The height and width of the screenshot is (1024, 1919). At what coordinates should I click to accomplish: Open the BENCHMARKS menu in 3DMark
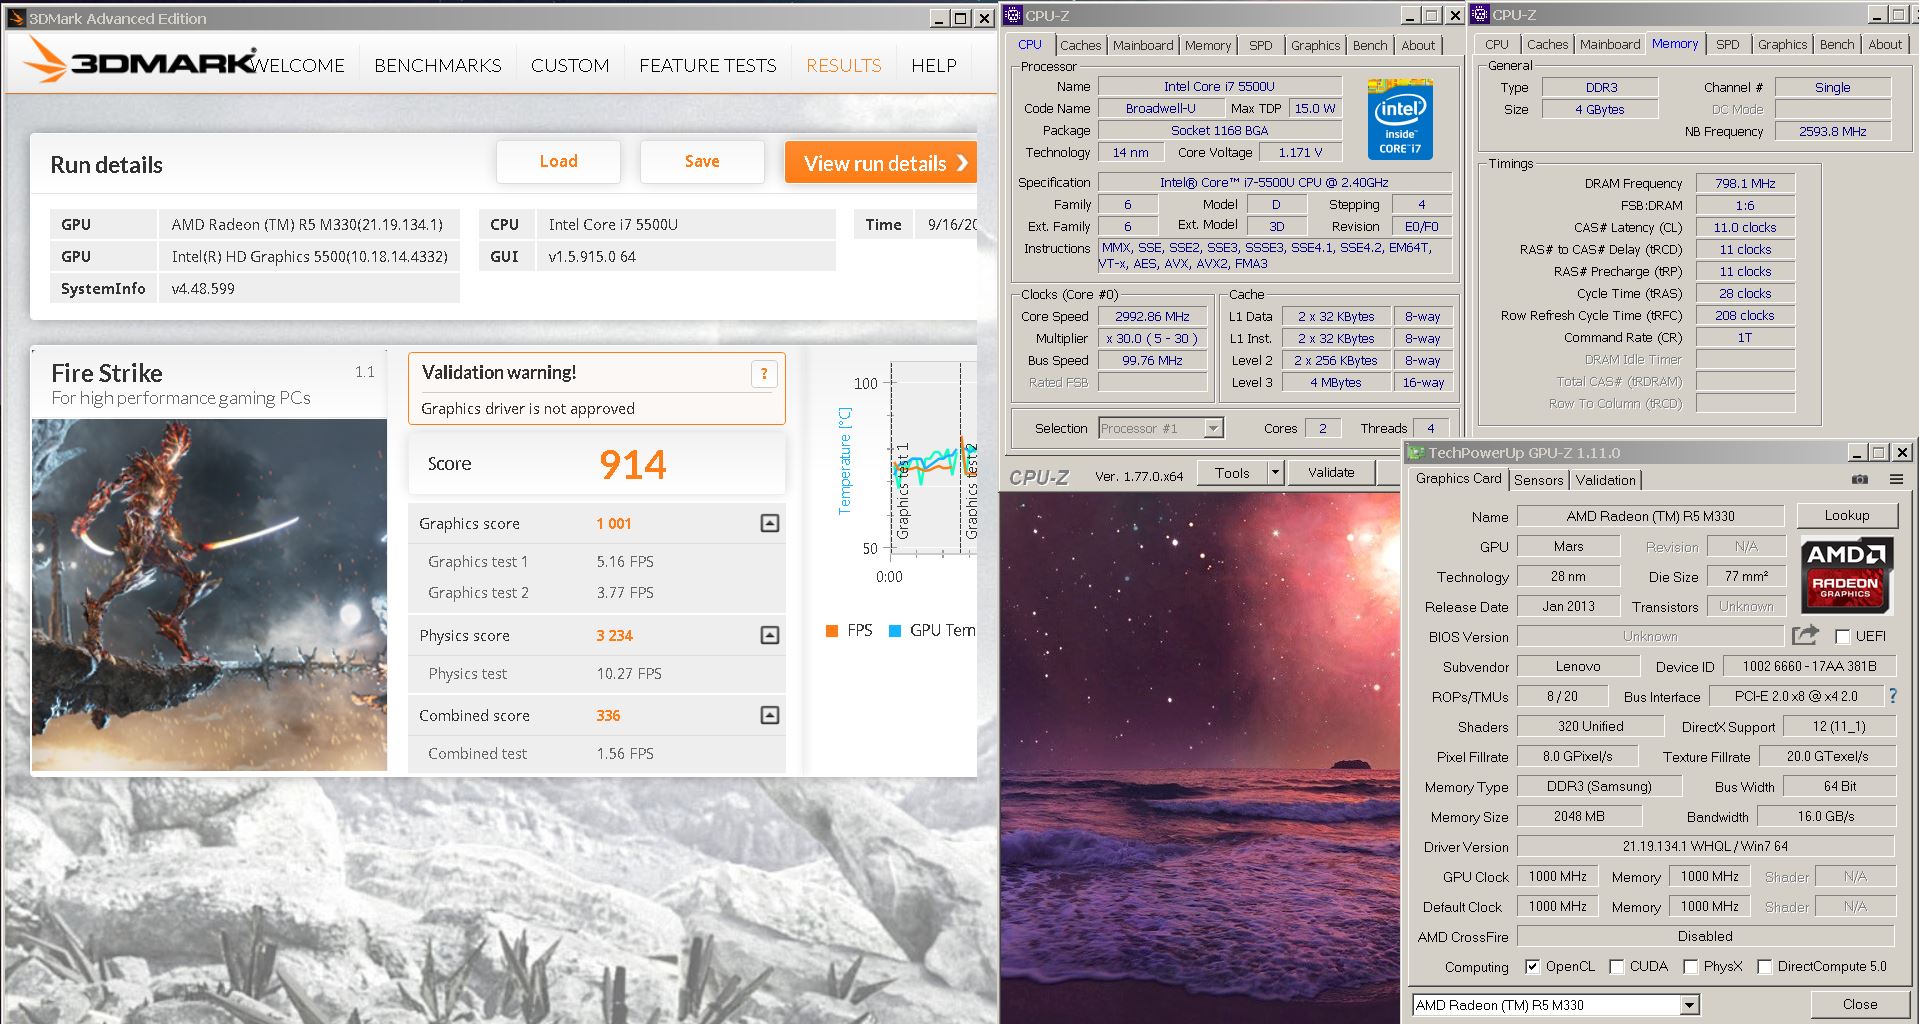438,65
